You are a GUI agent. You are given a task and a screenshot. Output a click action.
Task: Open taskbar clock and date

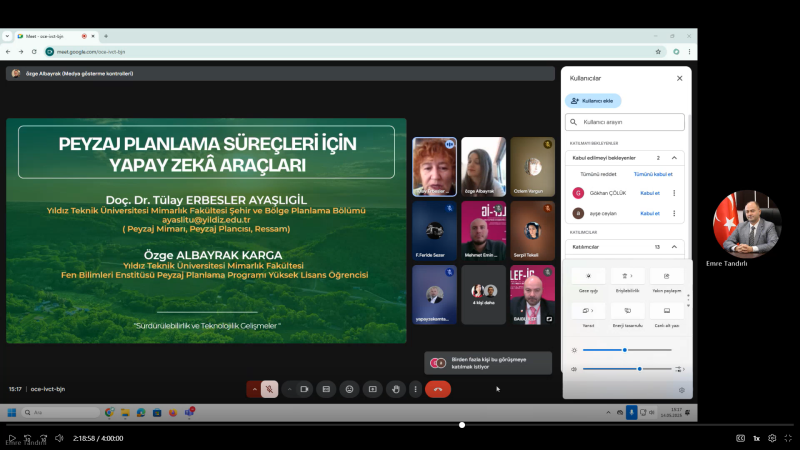click(672, 412)
